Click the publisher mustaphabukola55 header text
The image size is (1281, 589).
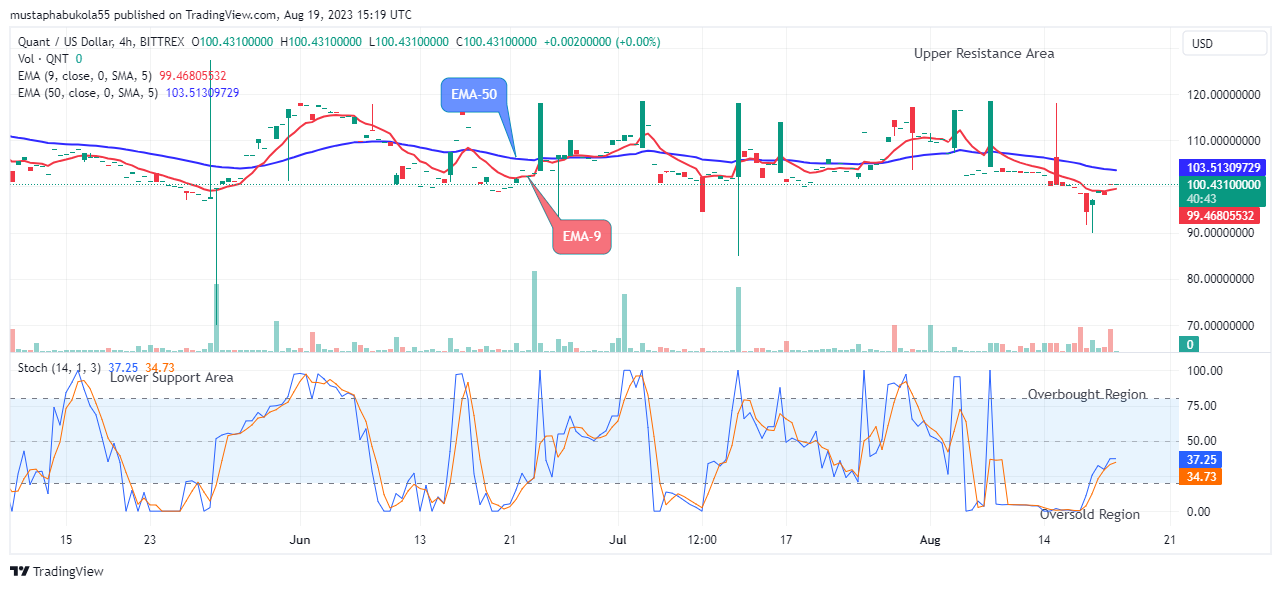coord(59,16)
